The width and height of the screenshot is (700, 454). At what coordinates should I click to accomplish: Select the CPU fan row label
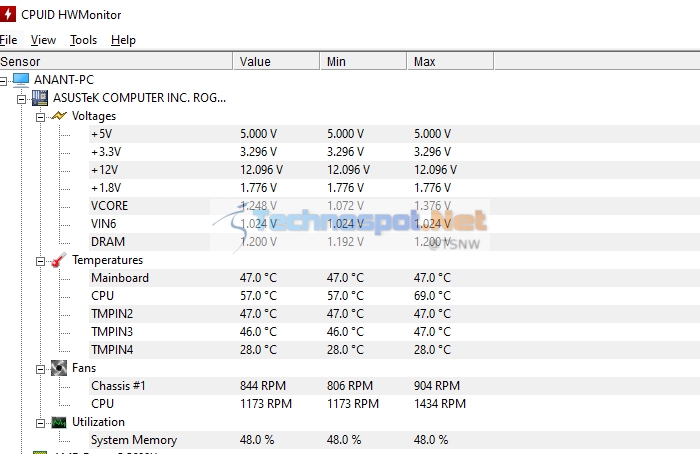[x=102, y=404]
